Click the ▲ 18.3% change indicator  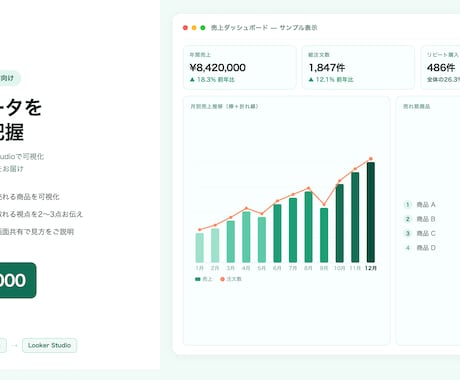[x=212, y=79]
